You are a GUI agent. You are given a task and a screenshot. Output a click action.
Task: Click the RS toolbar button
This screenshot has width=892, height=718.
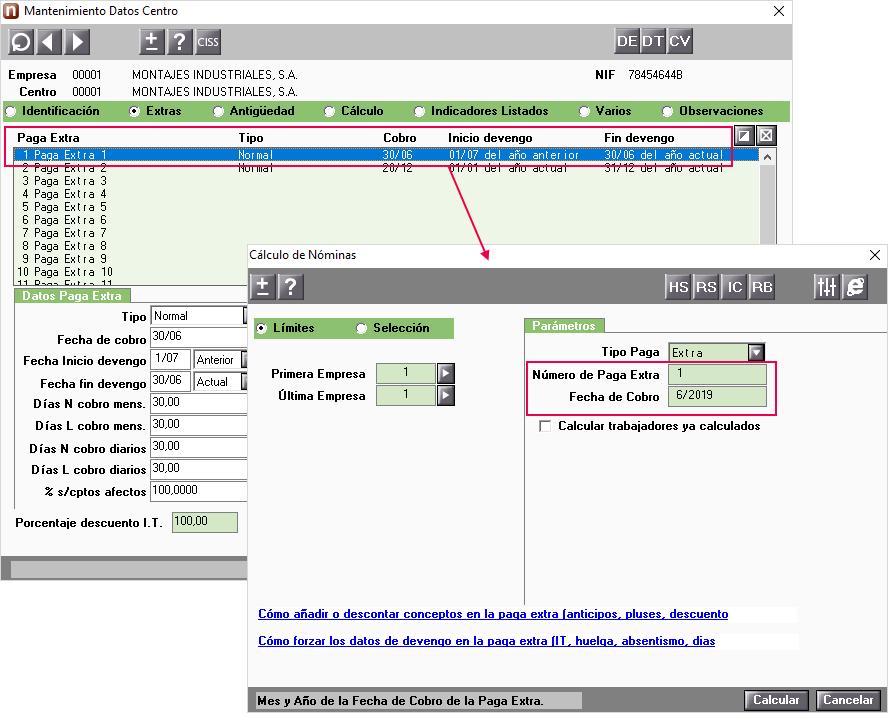[x=706, y=287]
